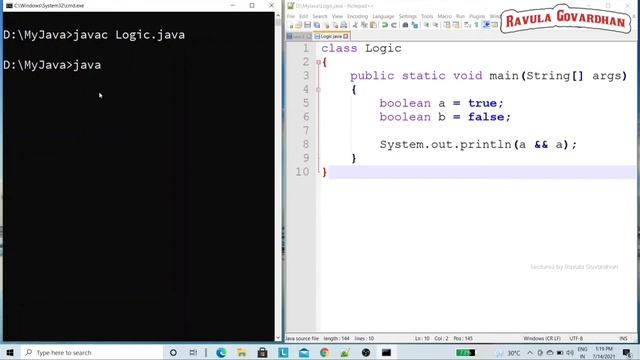Click the 'Windows (CR LF)' status bar entry
Screen dimensions: 640x360
point(542,338)
